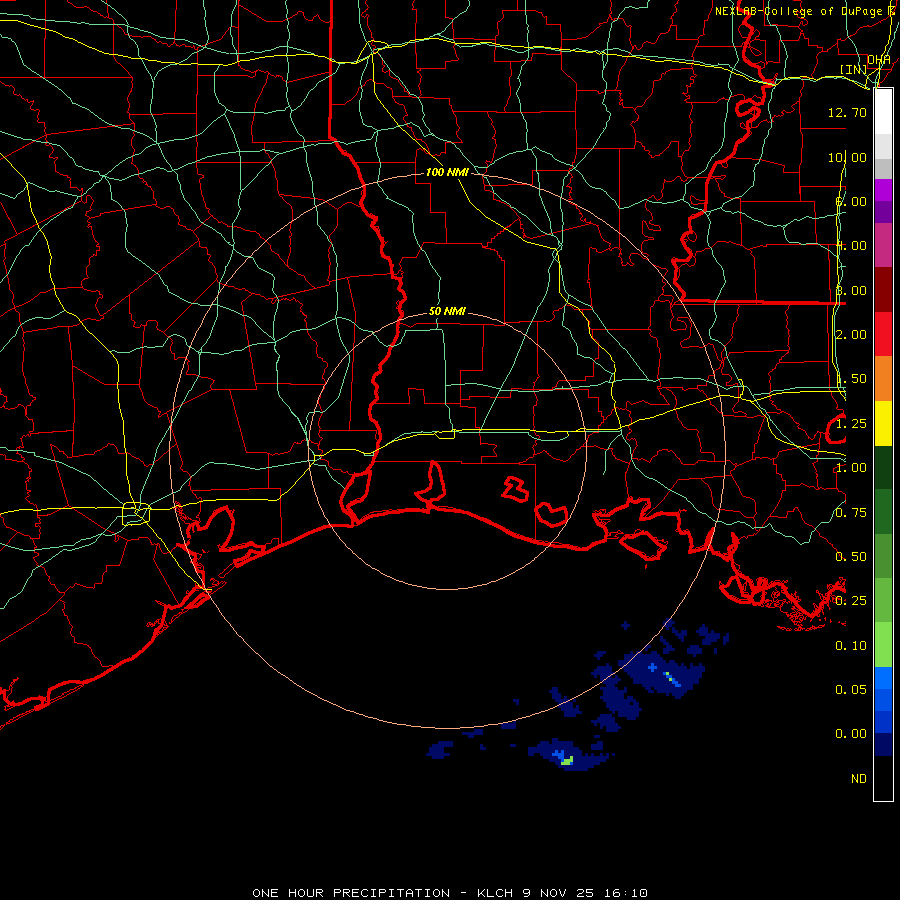
Task: Click the 0.50 legend value
Action: point(851,557)
